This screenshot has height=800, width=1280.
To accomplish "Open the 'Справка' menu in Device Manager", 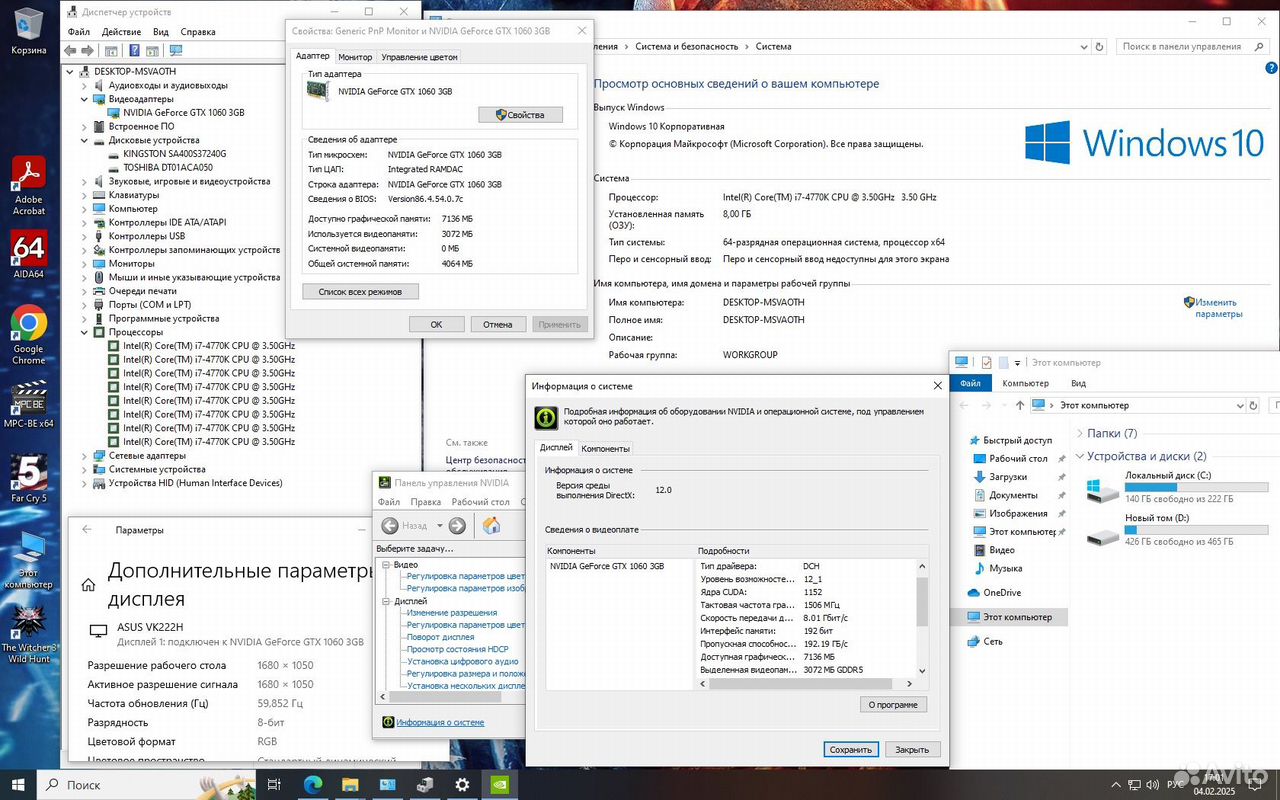I will tap(198, 32).
